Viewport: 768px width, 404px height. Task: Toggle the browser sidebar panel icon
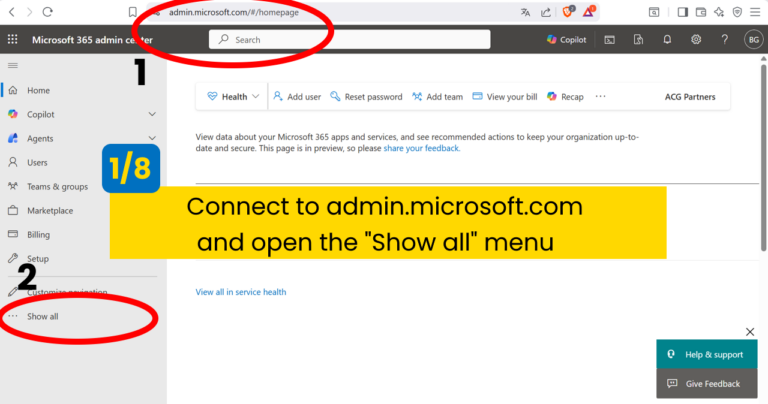pyautogui.click(x=683, y=12)
